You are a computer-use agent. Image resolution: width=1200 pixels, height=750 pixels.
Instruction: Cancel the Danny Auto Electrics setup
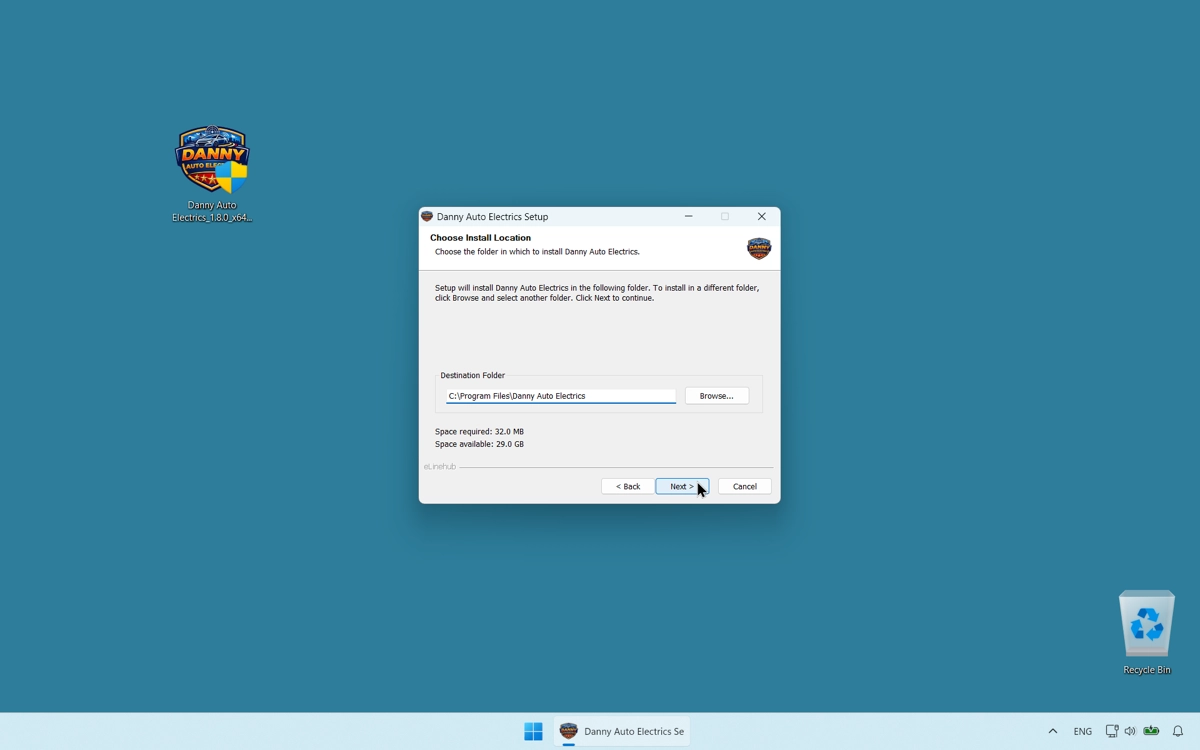(745, 486)
